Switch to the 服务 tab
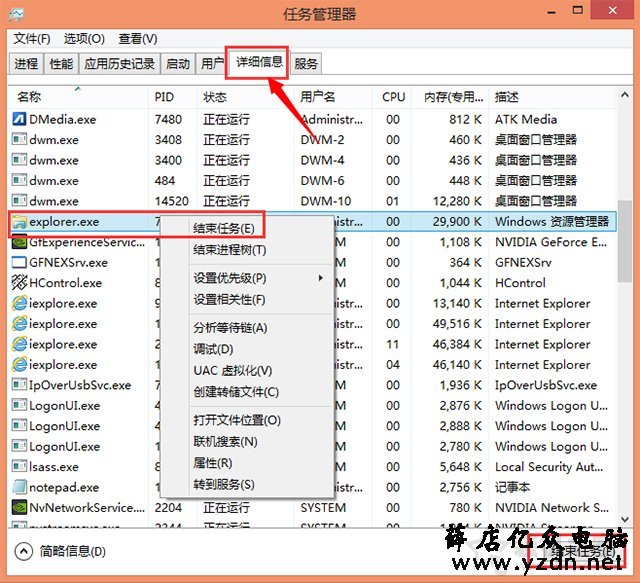 pos(306,64)
